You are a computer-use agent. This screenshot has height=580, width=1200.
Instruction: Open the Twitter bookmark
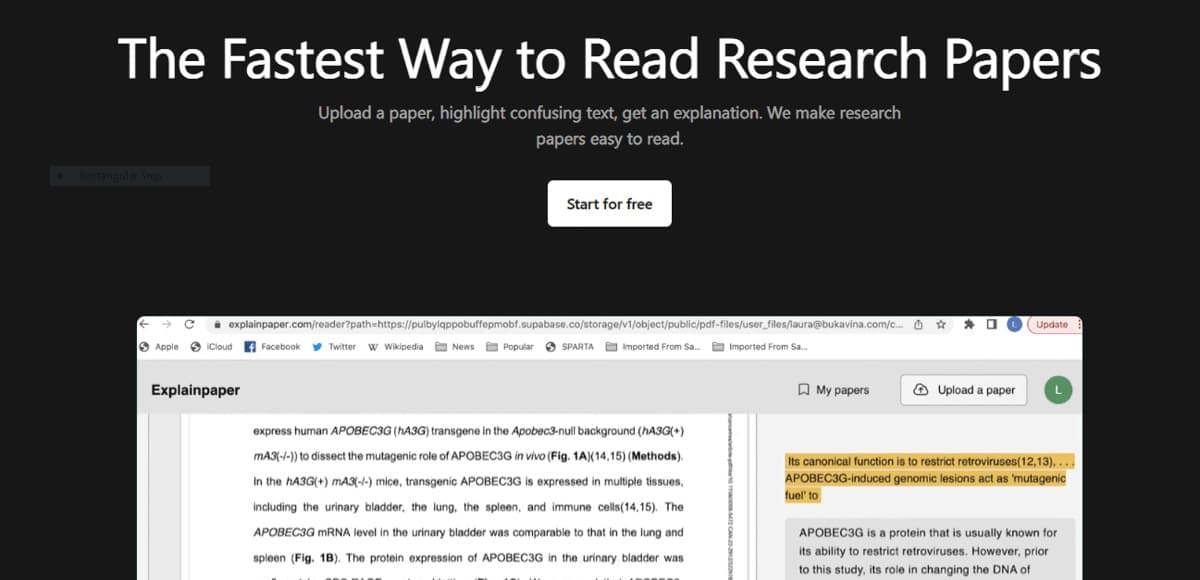[x=334, y=347]
